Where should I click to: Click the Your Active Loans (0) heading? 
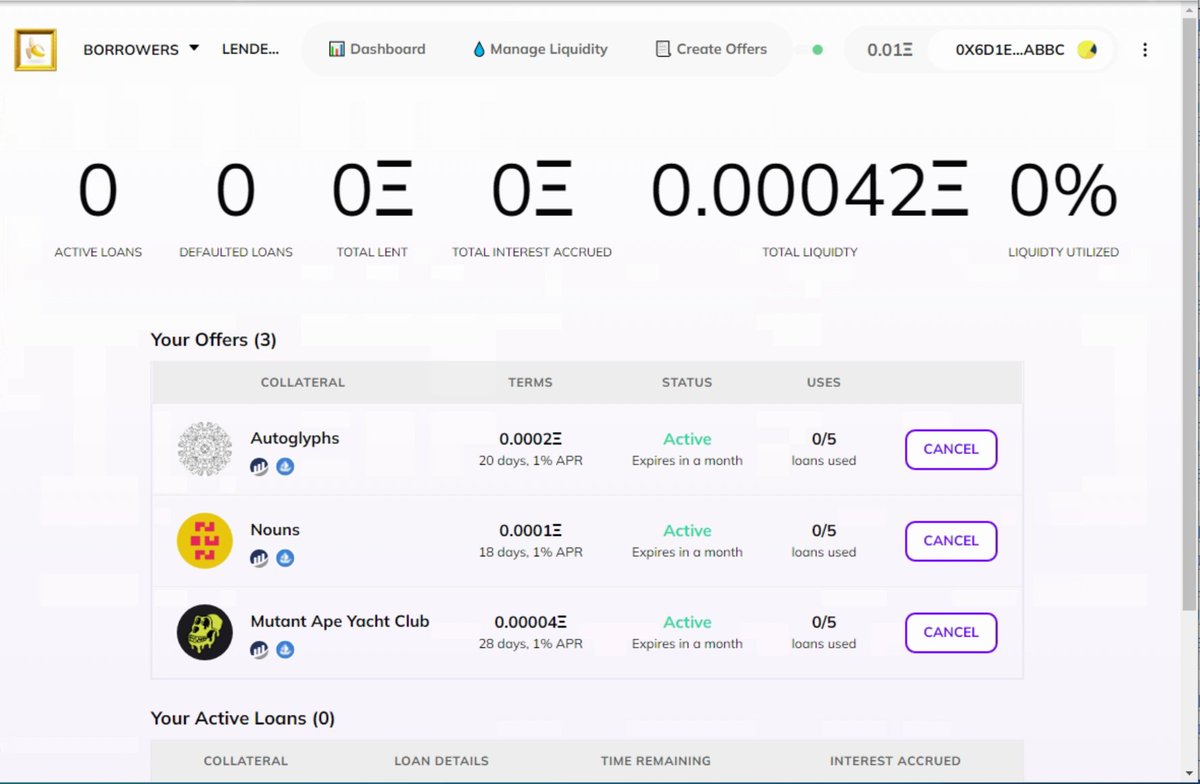(x=243, y=718)
